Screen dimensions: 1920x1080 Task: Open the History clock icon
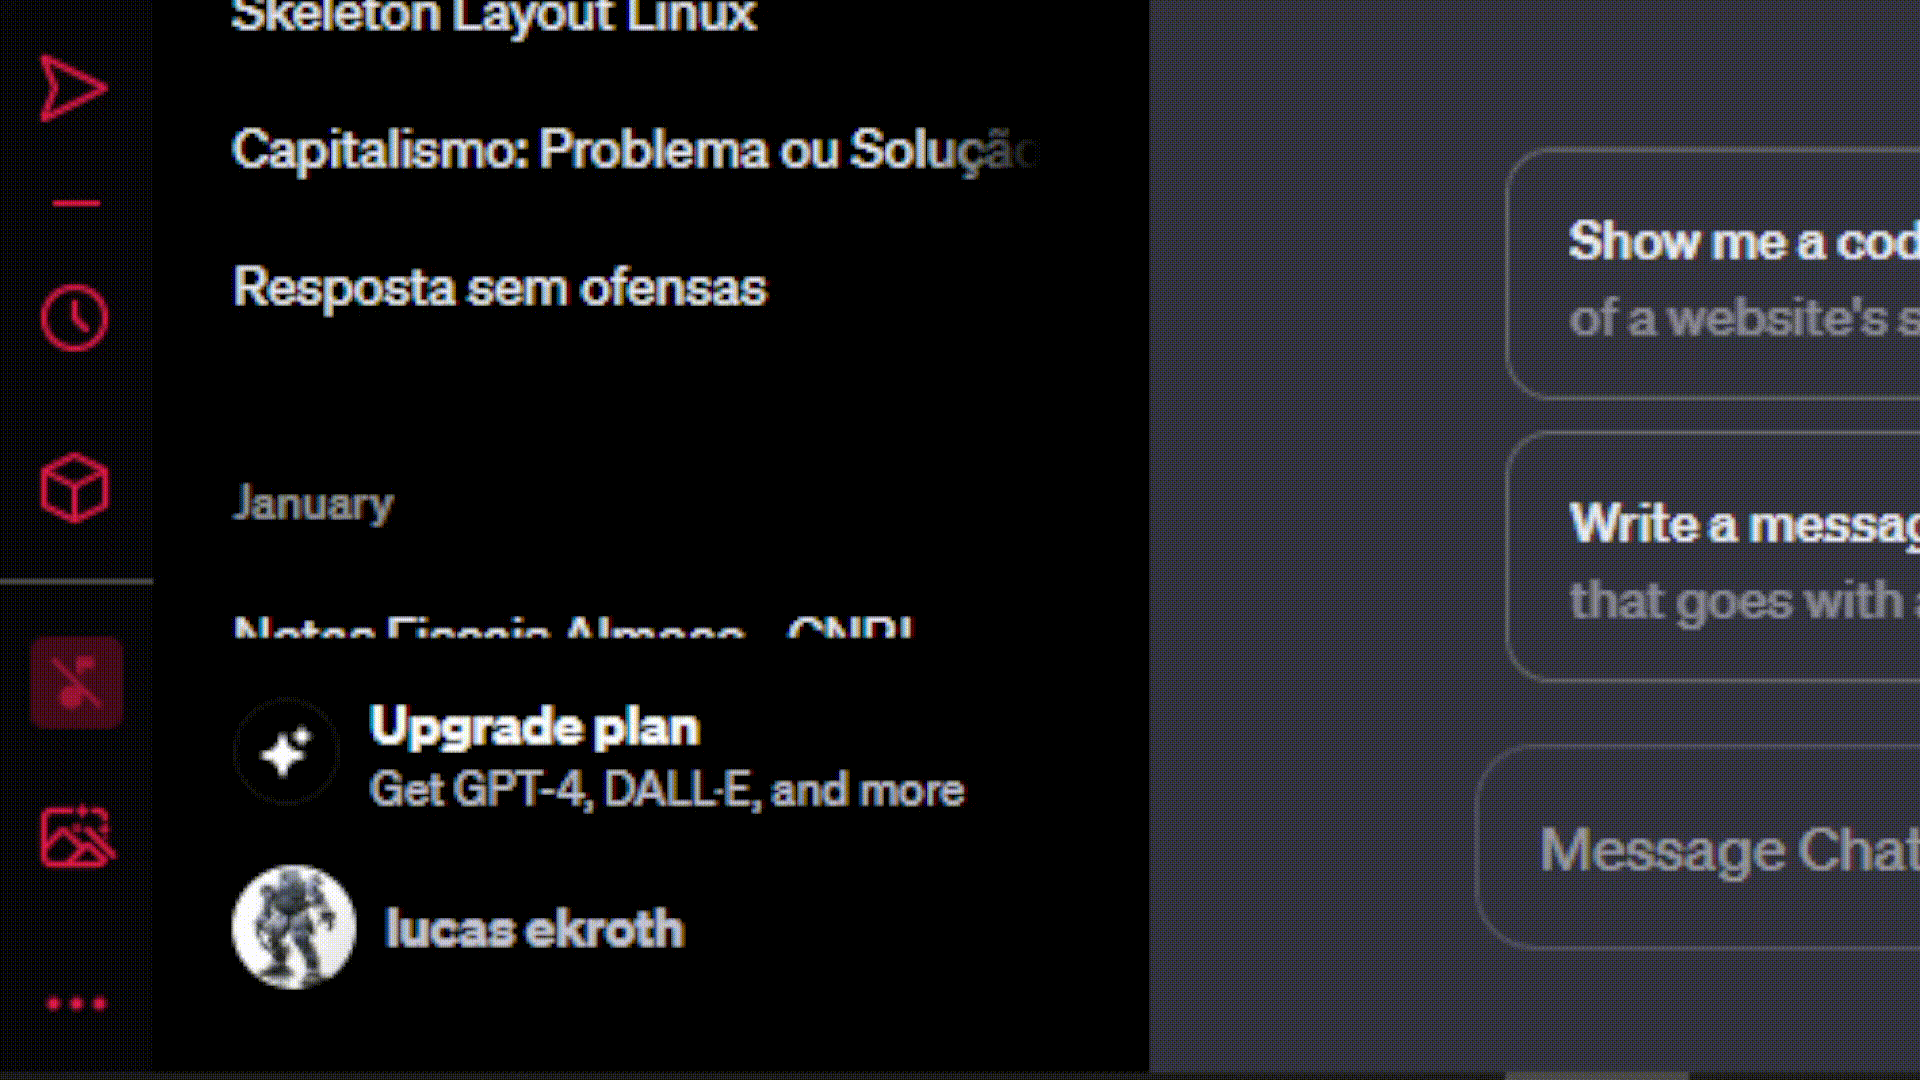pos(74,318)
